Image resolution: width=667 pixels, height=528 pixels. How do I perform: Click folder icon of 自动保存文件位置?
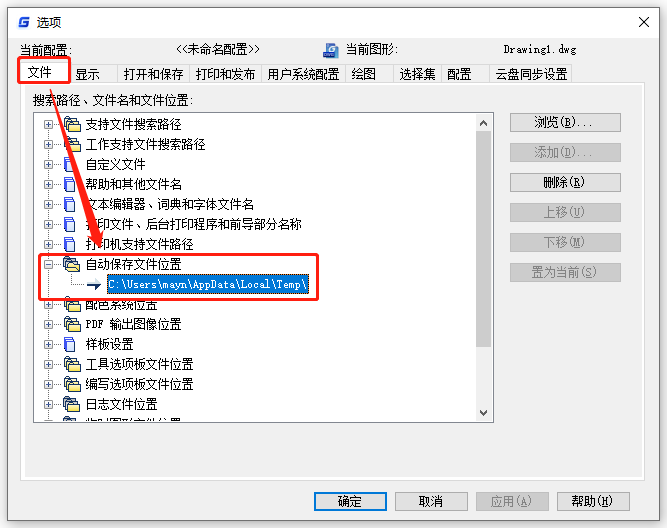[x=71, y=264]
